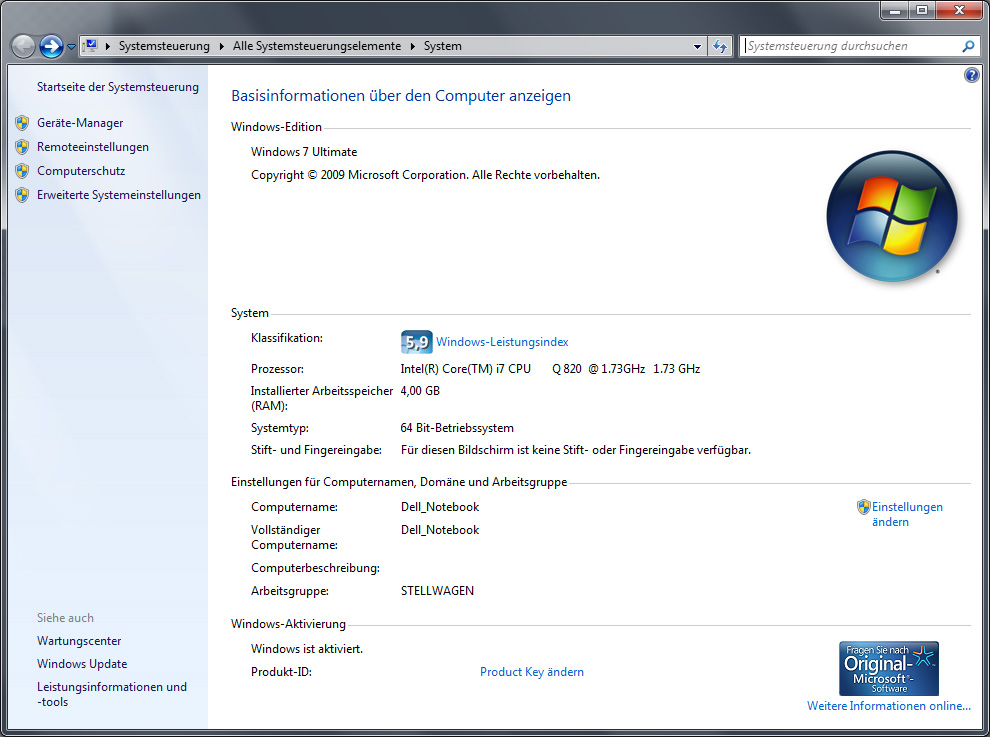
Task: Click the Forward navigation arrow button
Action: pyautogui.click(x=51, y=46)
